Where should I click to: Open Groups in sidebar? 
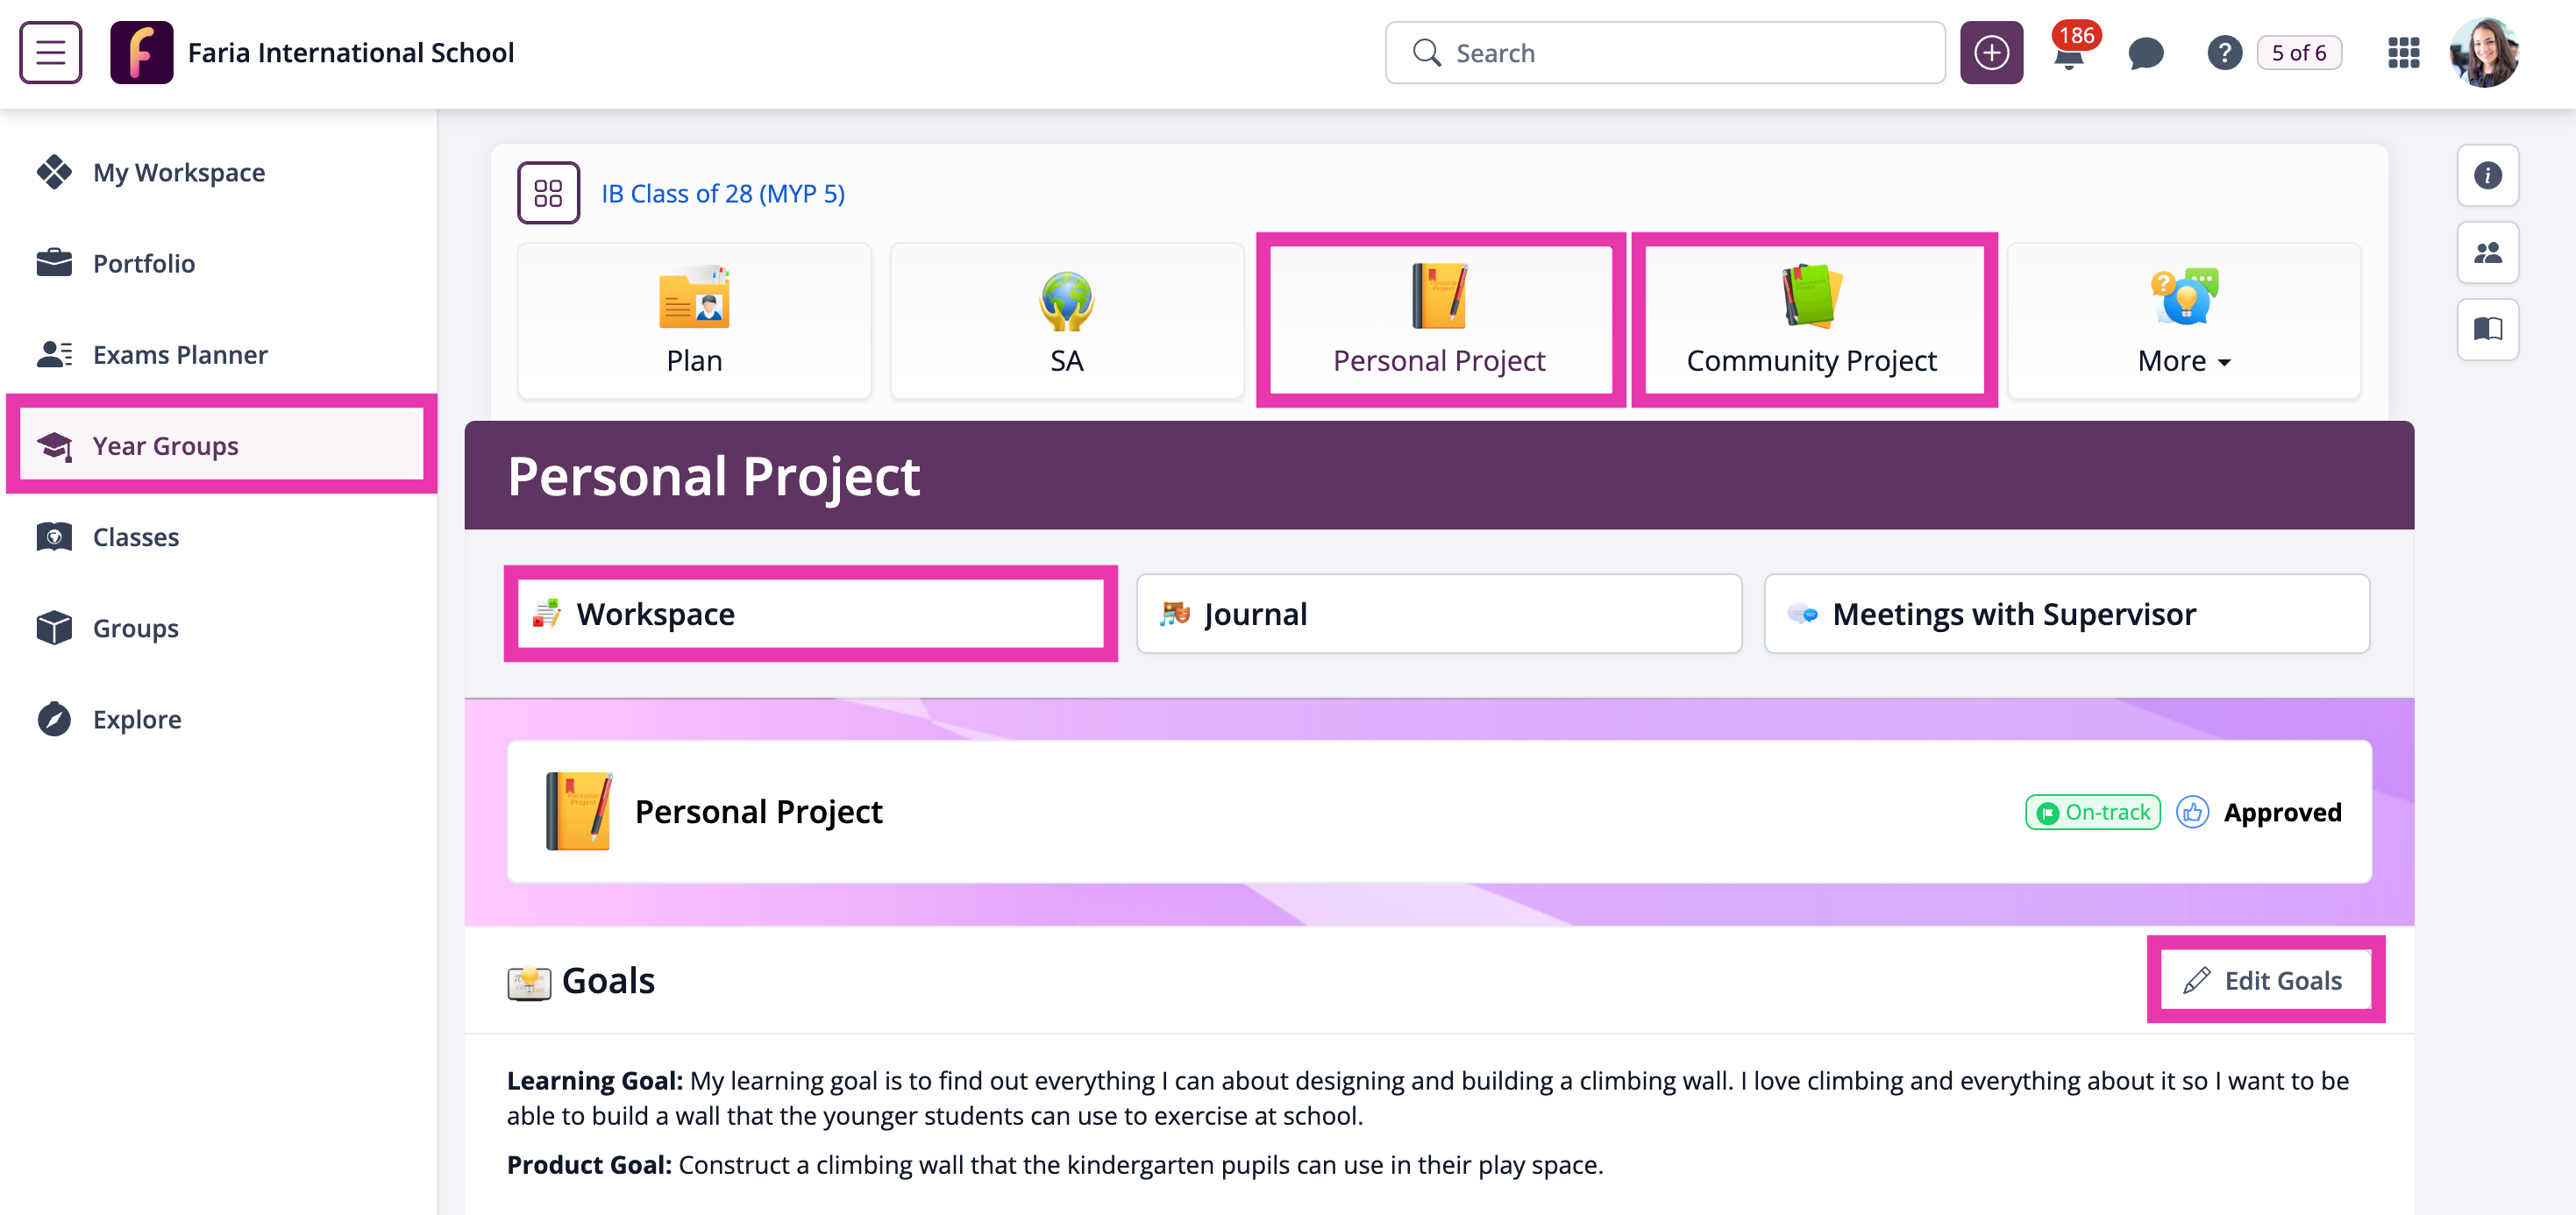[x=220, y=628]
